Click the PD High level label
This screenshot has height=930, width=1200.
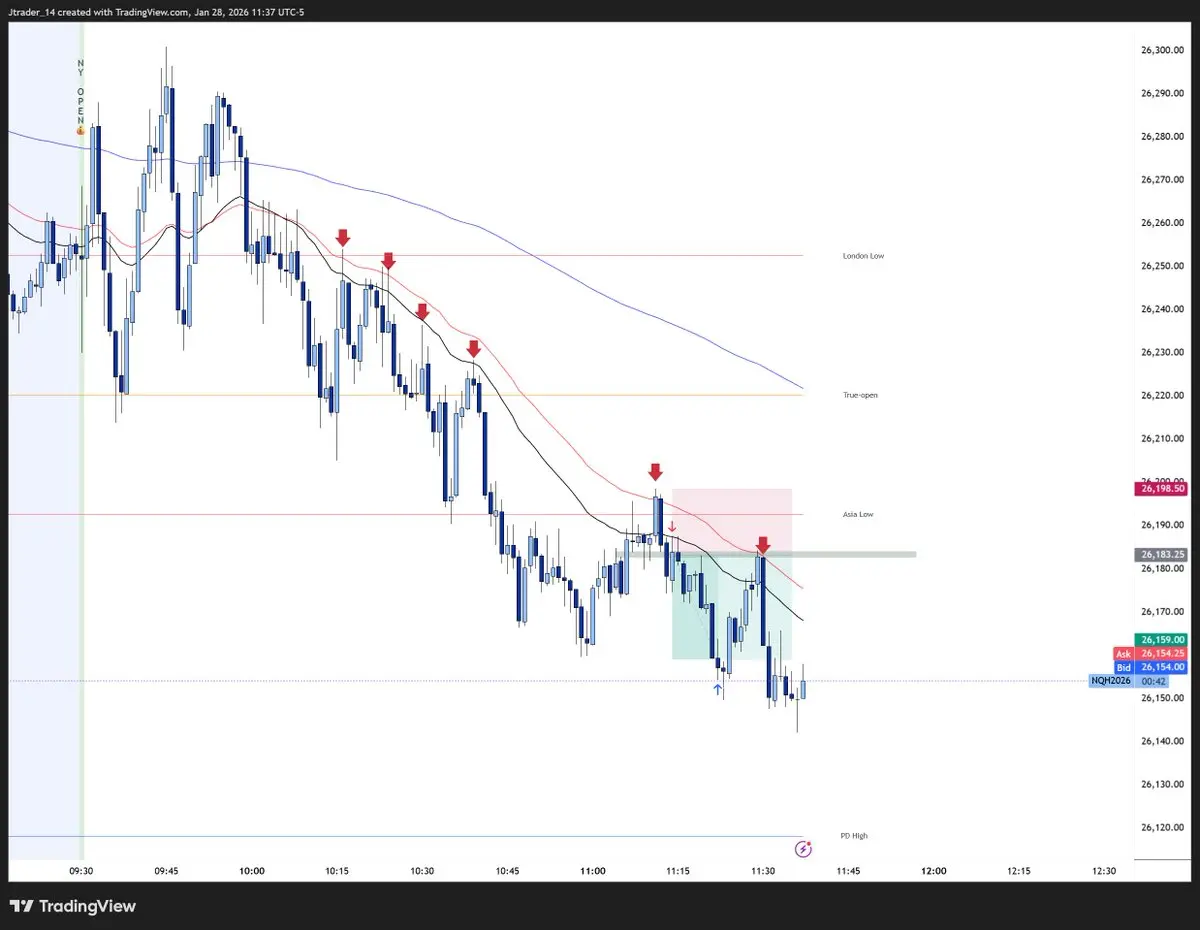(x=855, y=835)
